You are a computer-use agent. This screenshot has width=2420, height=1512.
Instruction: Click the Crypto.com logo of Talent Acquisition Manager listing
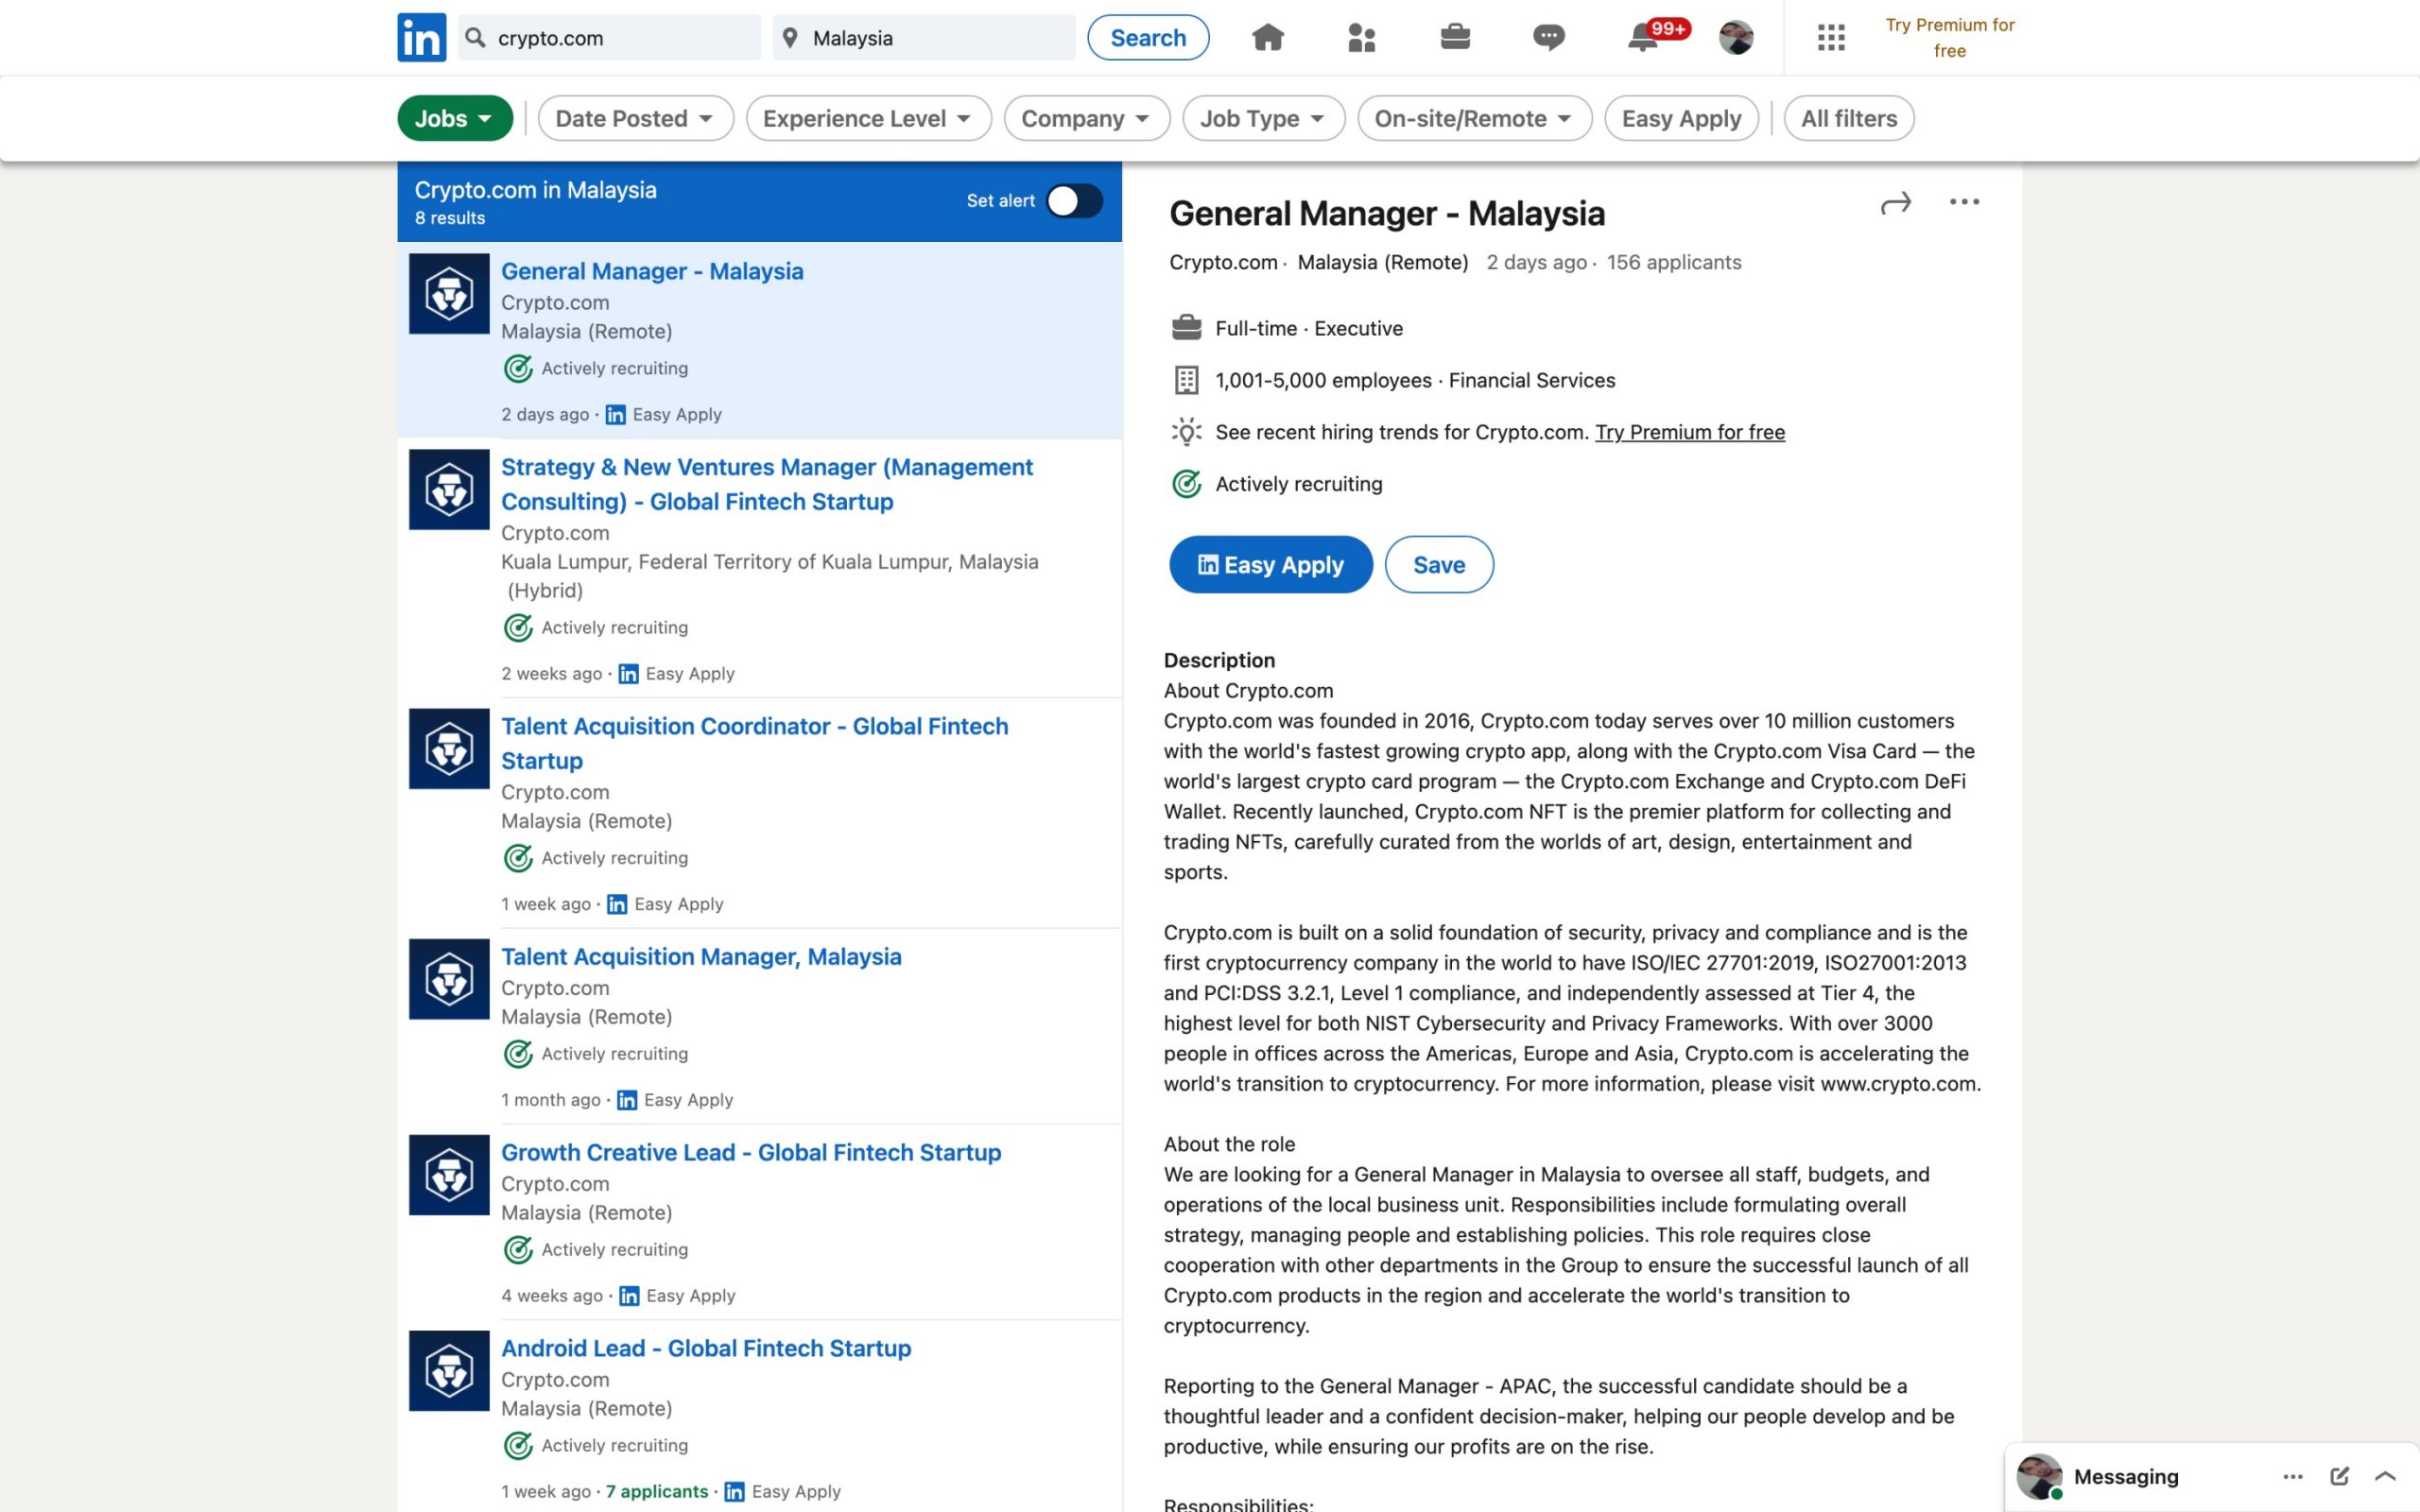[449, 979]
